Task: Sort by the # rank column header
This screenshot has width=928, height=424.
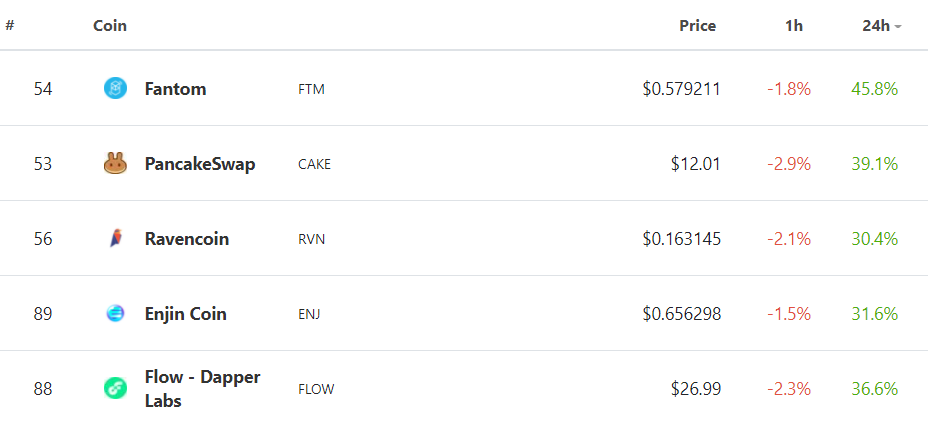Action: (10, 26)
